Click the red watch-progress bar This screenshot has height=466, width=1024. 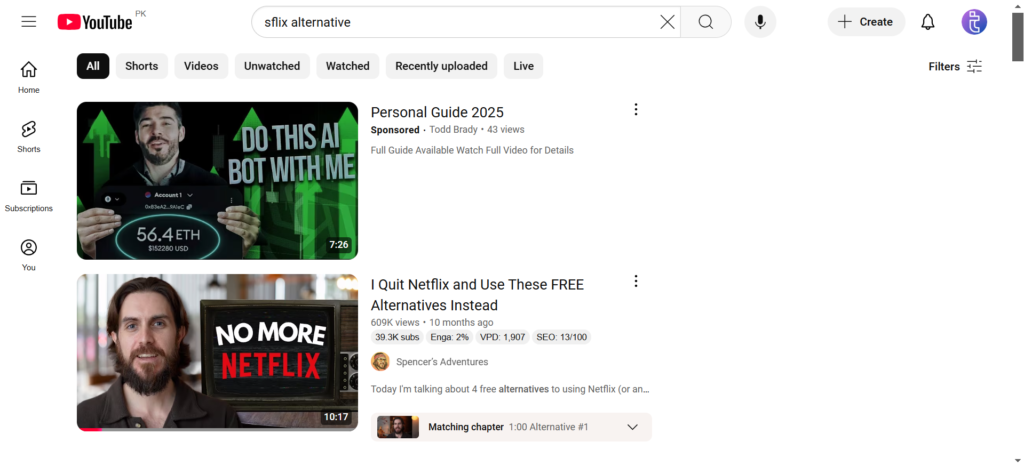click(89, 429)
